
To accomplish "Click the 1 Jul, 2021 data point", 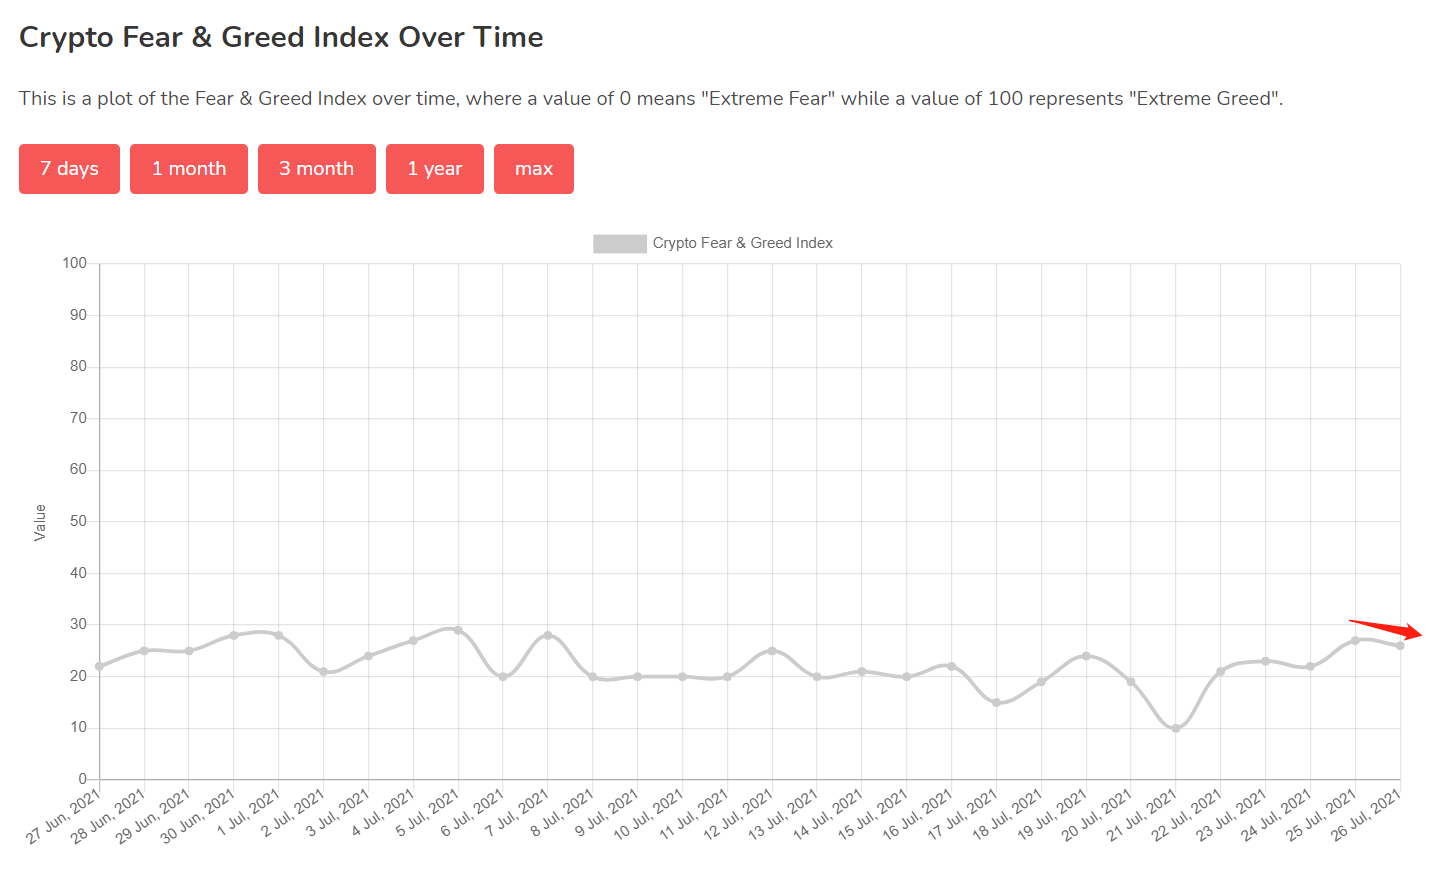I will [x=279, y=635].
